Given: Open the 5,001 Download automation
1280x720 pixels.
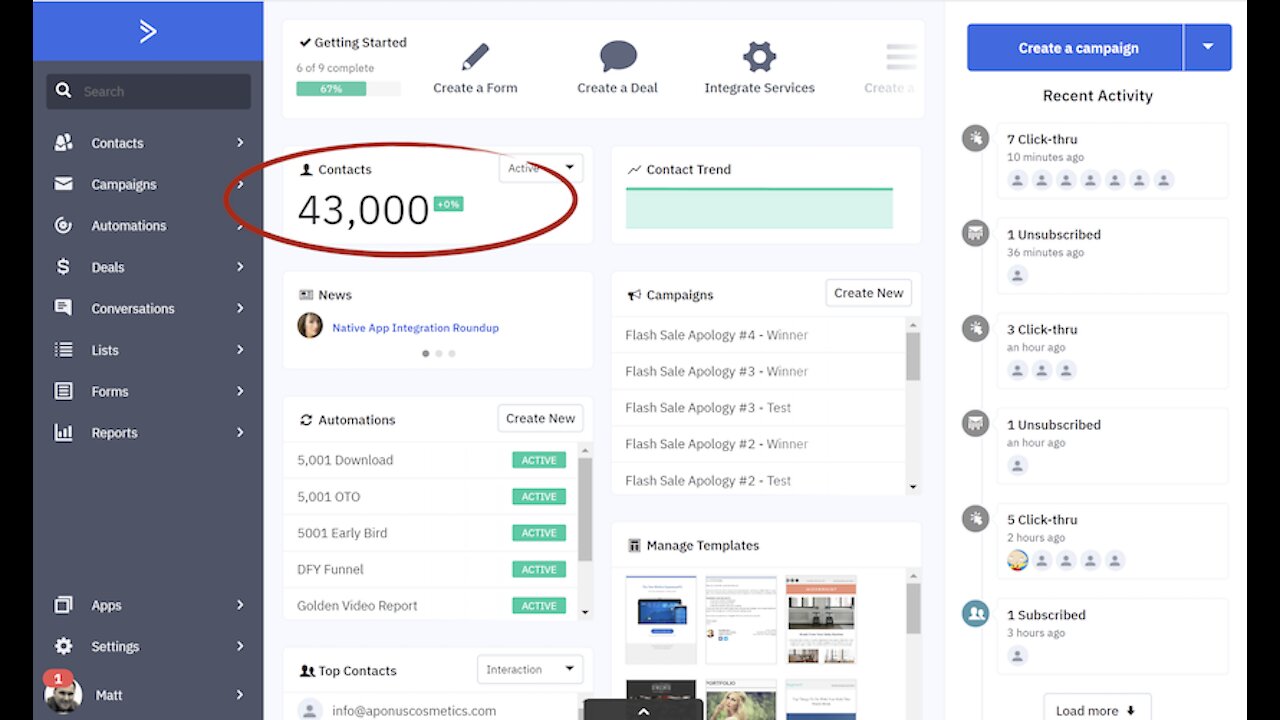Looking at the screenshot, I should [x=345, y=460].
